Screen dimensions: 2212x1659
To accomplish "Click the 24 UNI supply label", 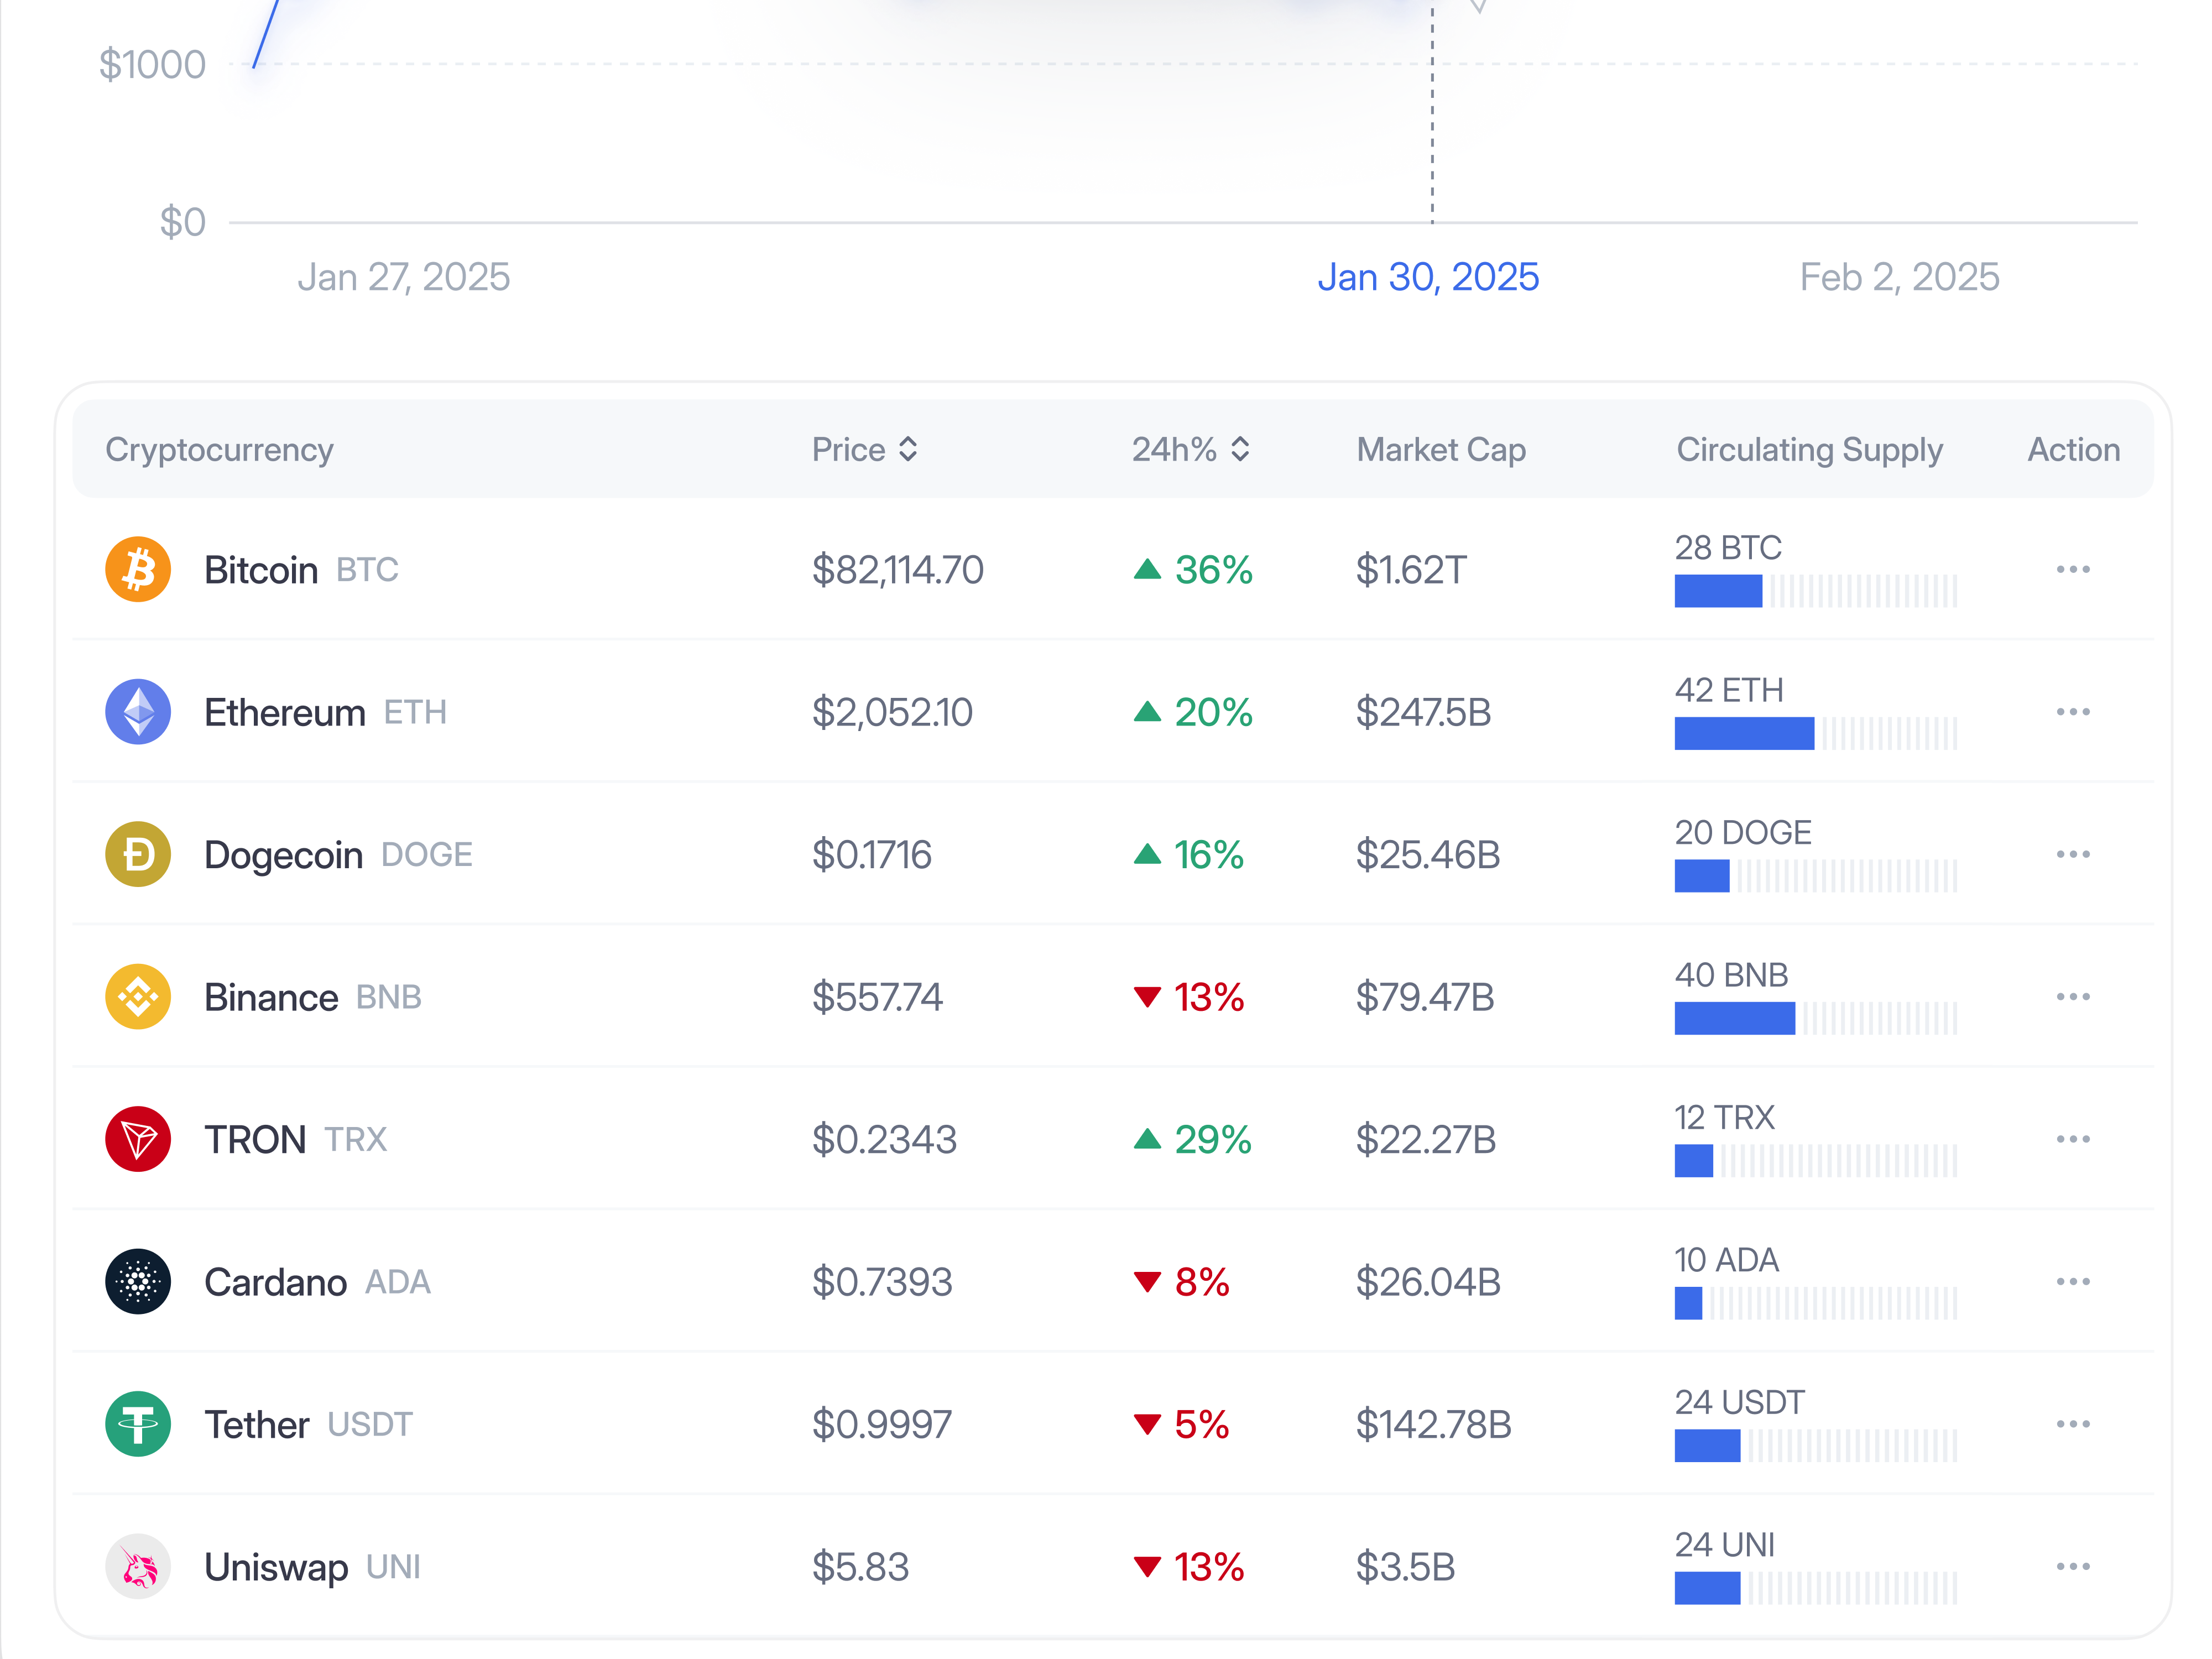I will pyautogui.click(x=1725, y=1545).
